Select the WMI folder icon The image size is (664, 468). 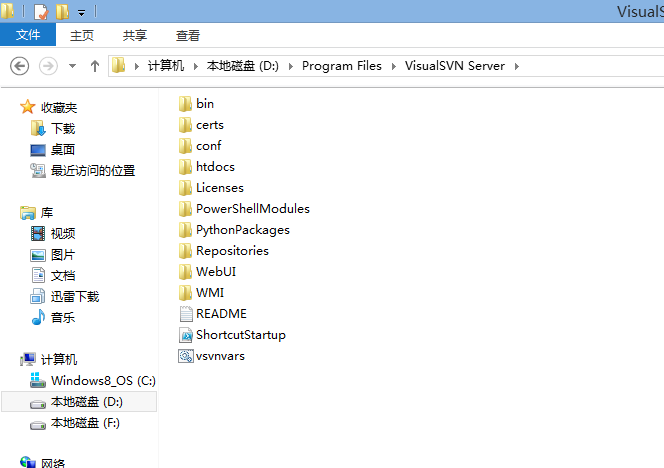coord(185,293)
